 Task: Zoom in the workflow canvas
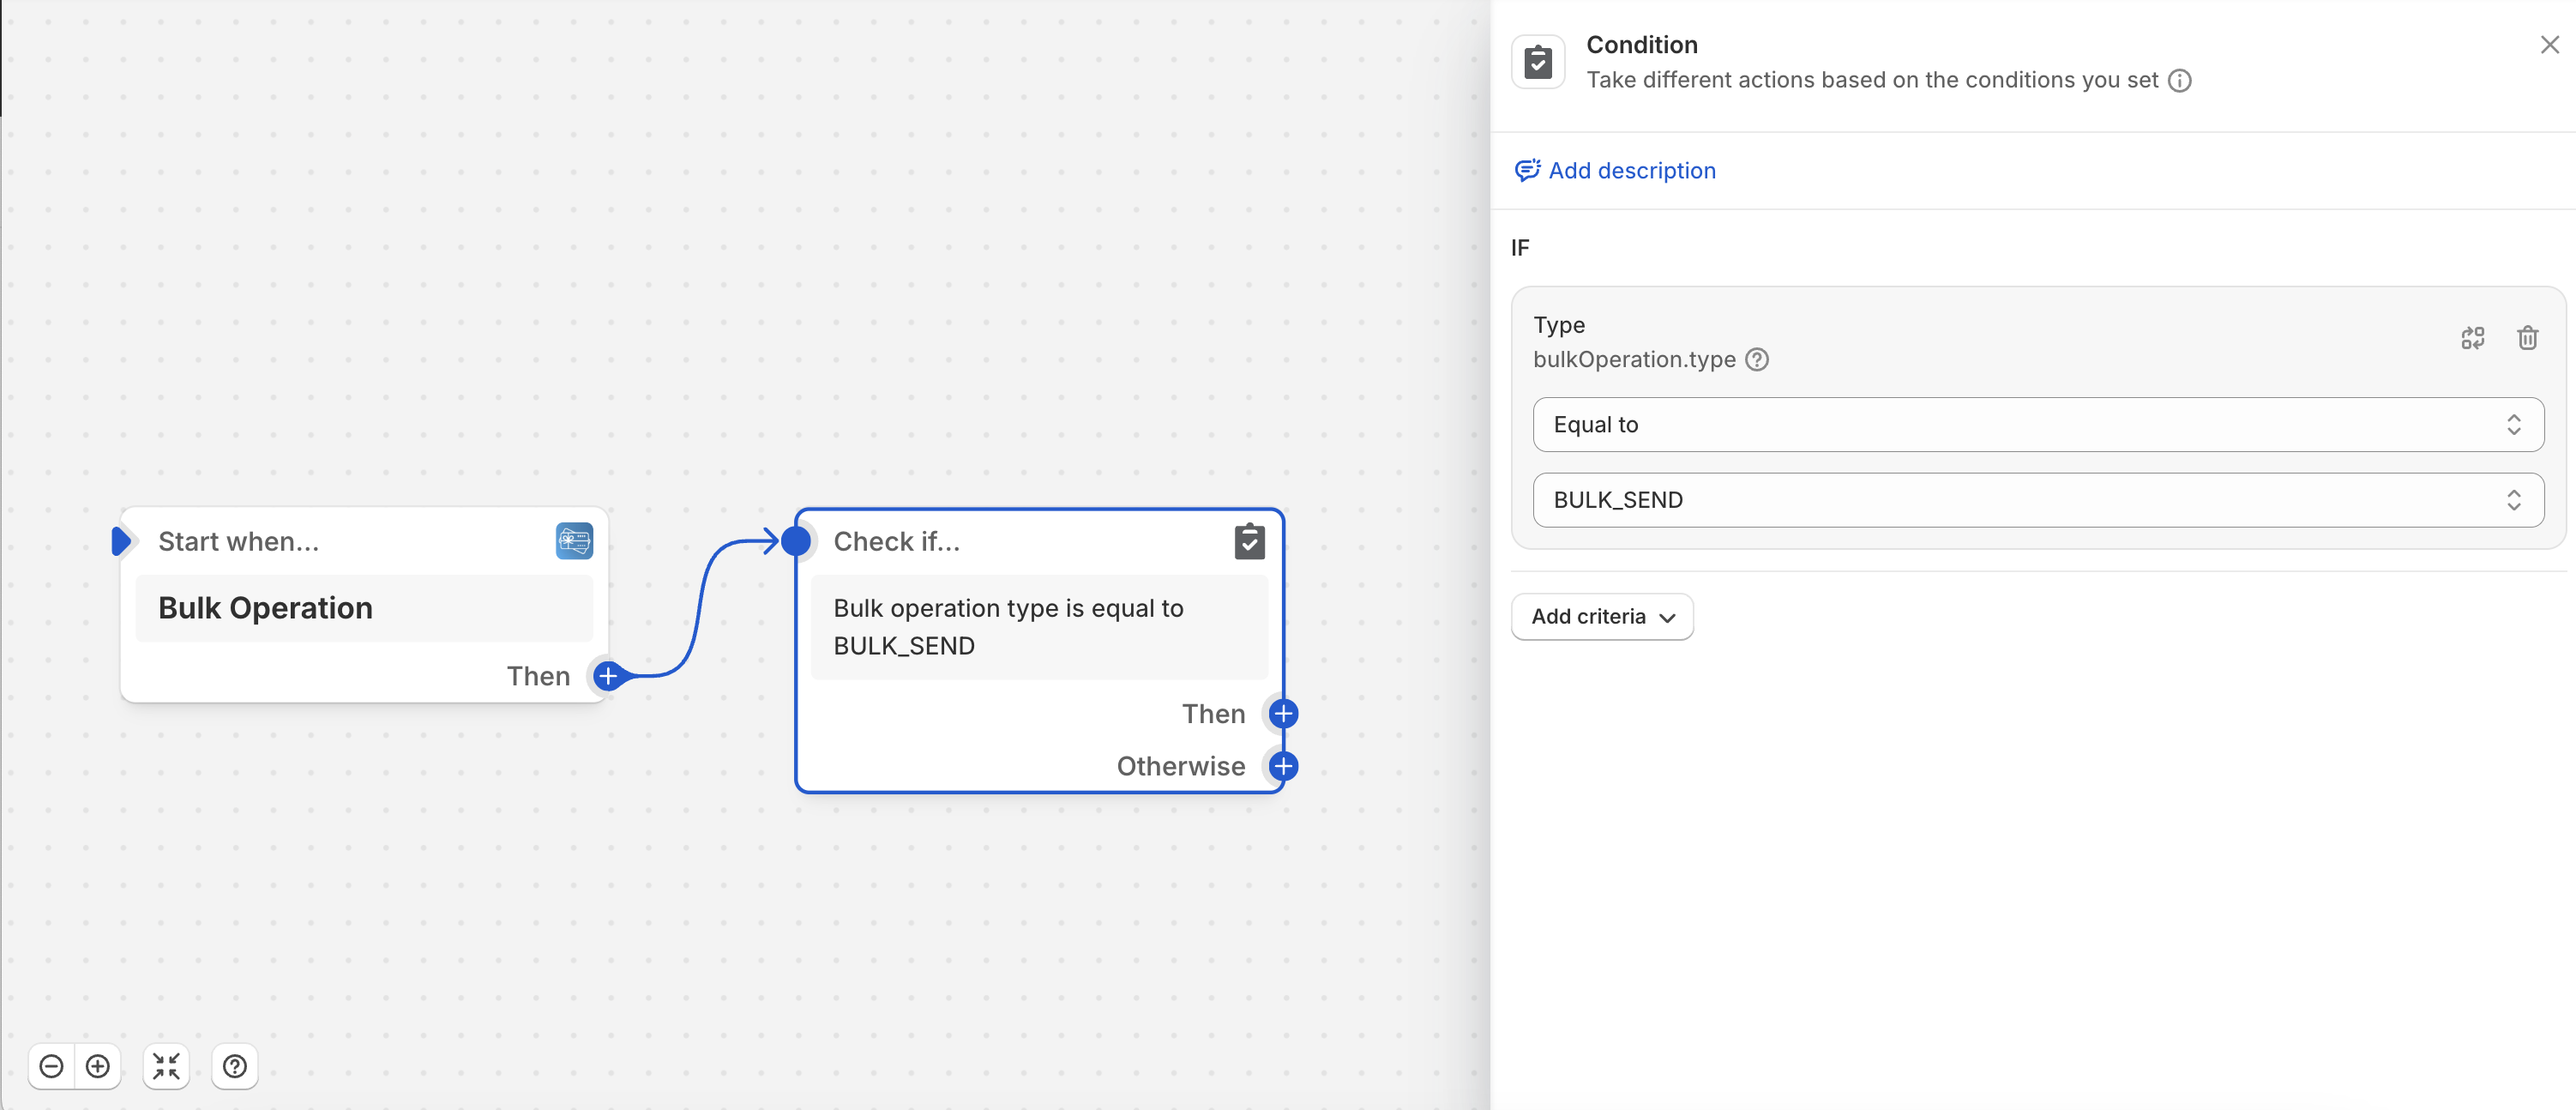(x=98, y=1066)
